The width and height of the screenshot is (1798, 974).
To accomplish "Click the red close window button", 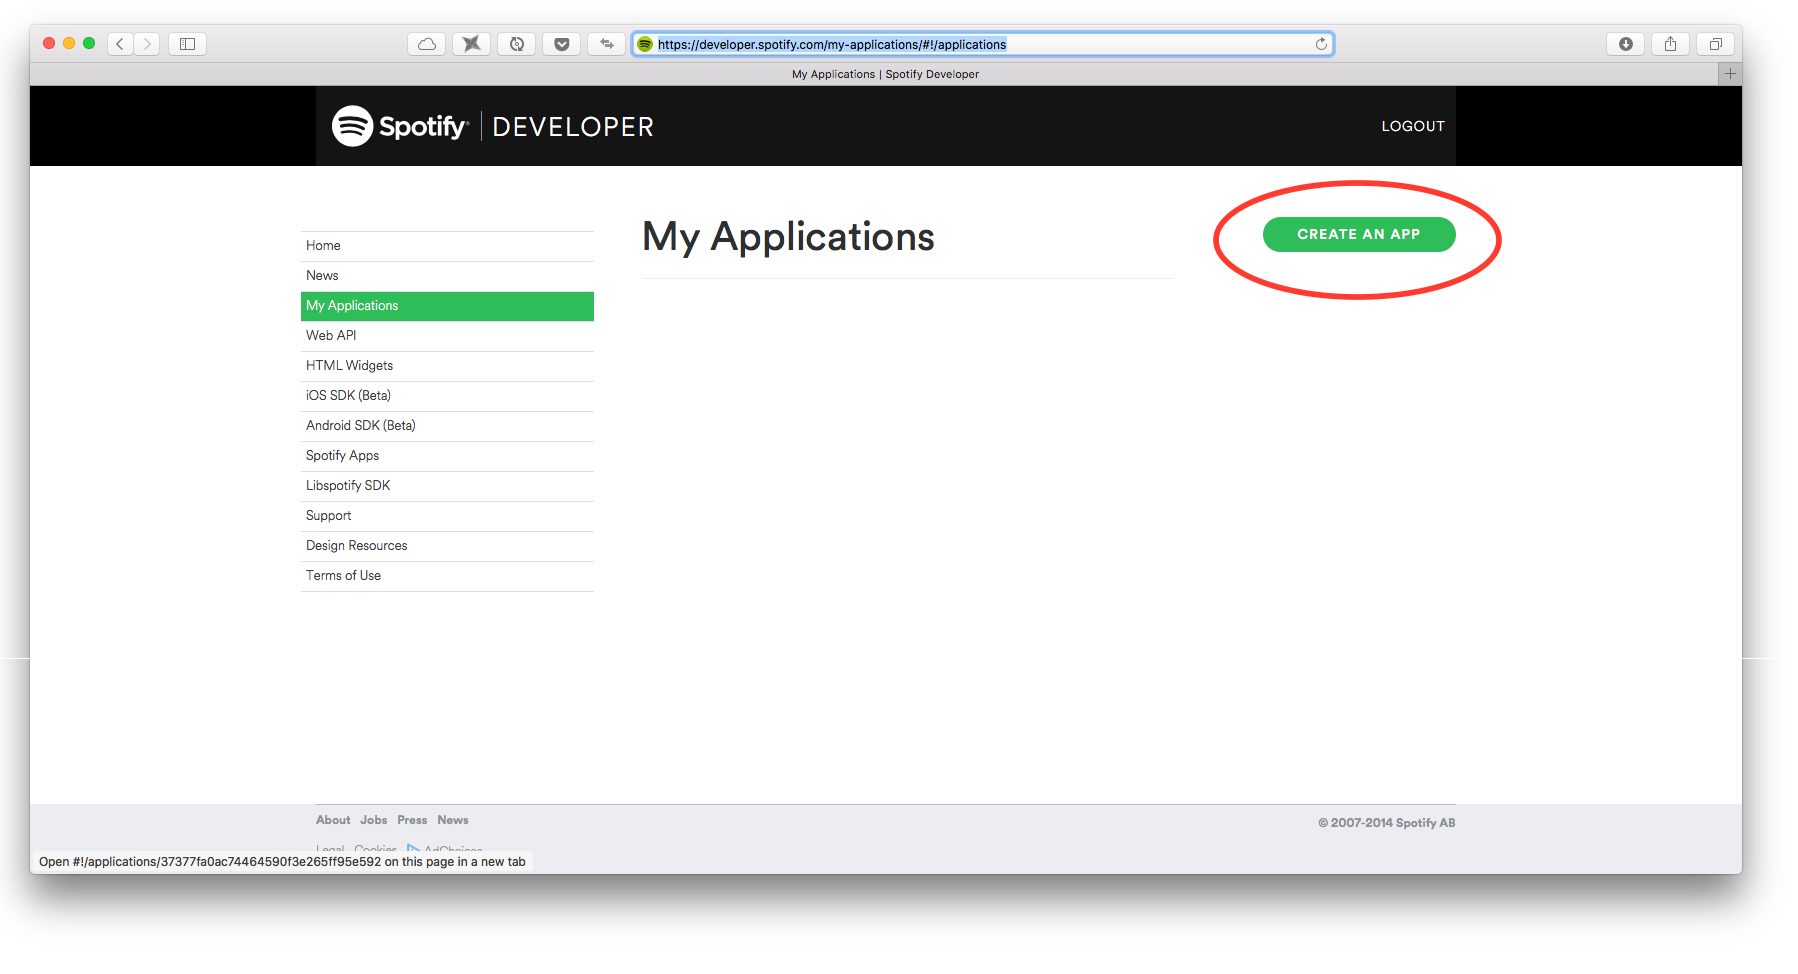I will (49, 43).
